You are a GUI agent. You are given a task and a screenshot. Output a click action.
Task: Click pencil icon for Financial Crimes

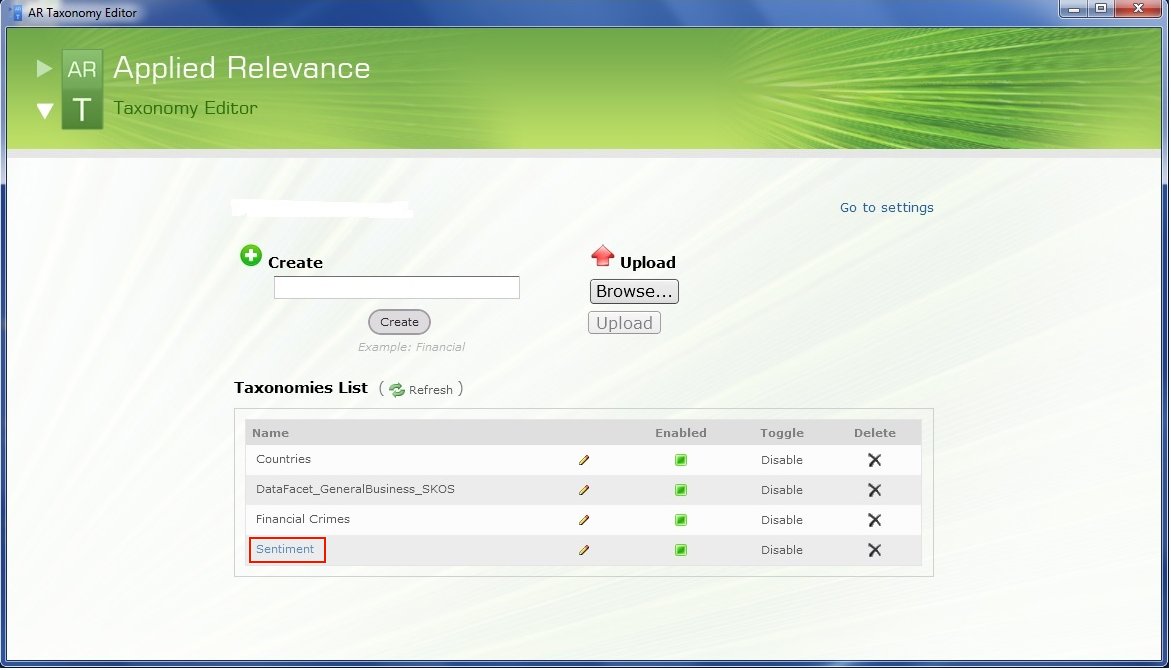(x=584, y=520)
